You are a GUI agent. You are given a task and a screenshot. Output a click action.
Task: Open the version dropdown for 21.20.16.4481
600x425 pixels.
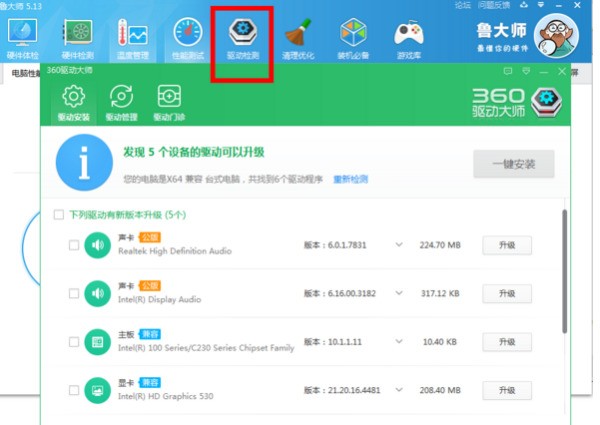pos(398,391)
